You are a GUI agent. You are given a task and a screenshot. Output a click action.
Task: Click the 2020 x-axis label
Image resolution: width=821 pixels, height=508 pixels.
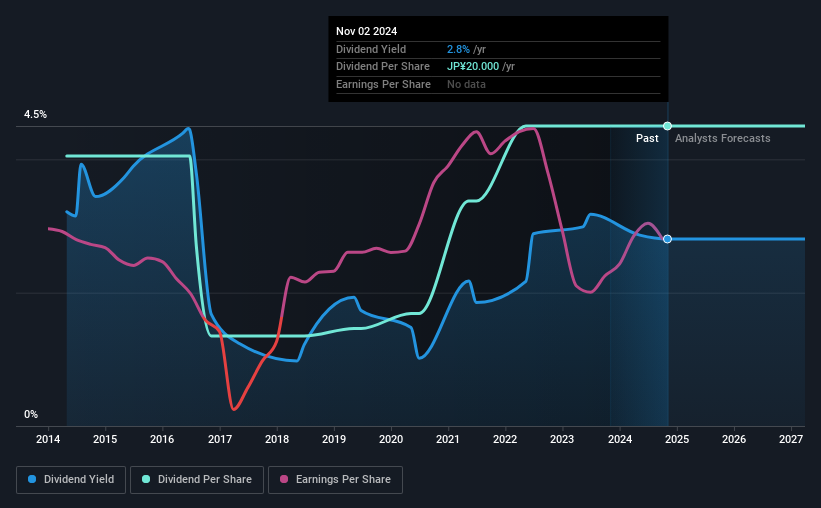pos(391,439)
